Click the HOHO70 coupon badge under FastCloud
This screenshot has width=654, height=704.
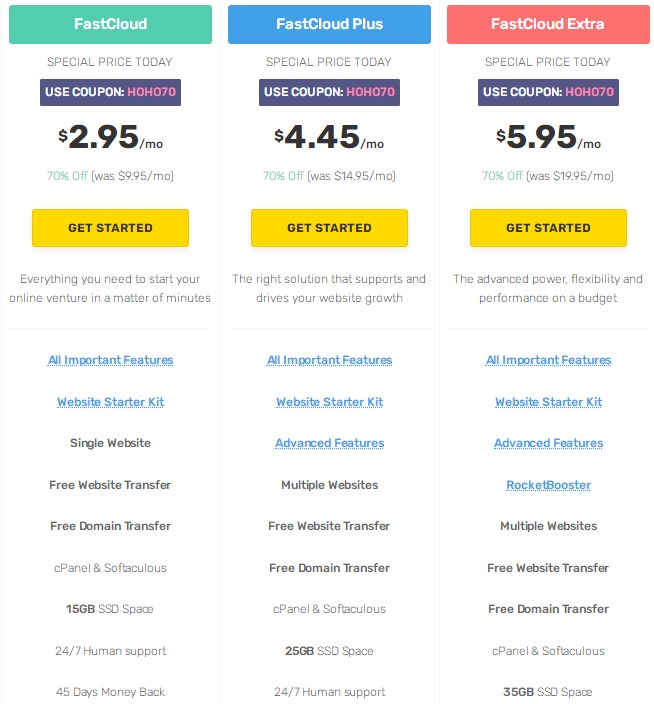(110, 93)
